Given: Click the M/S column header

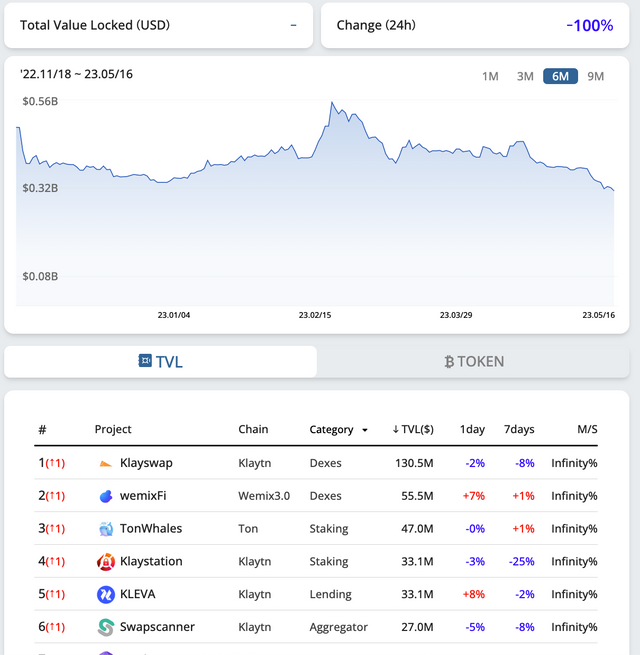Looking at the screenshot, I should click(x=587, y=429).
